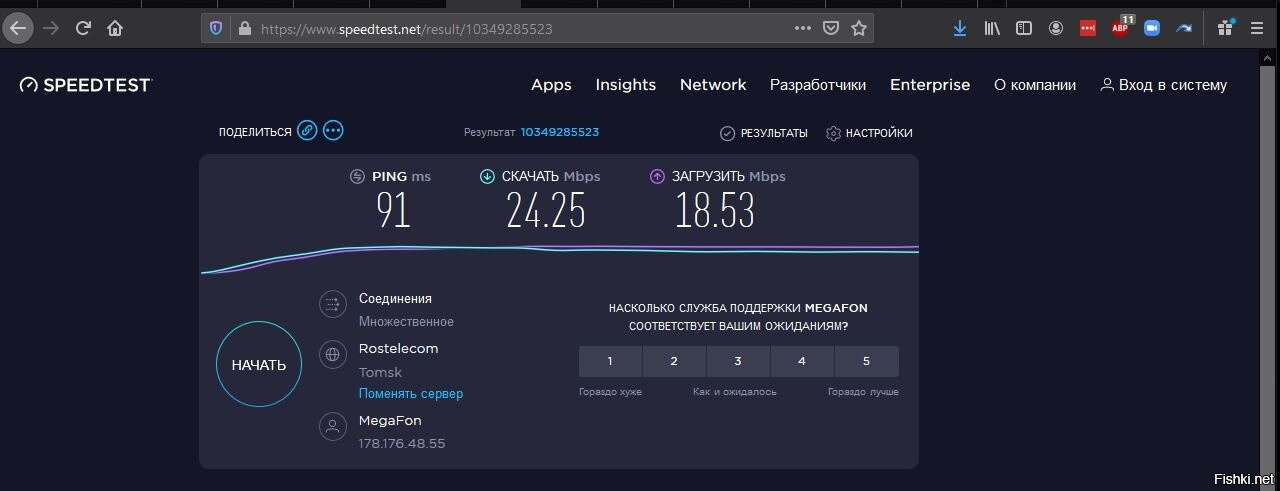The image size is (1280, 491).
Task: Click the share link copy icon
Action: tap(308, 131)
